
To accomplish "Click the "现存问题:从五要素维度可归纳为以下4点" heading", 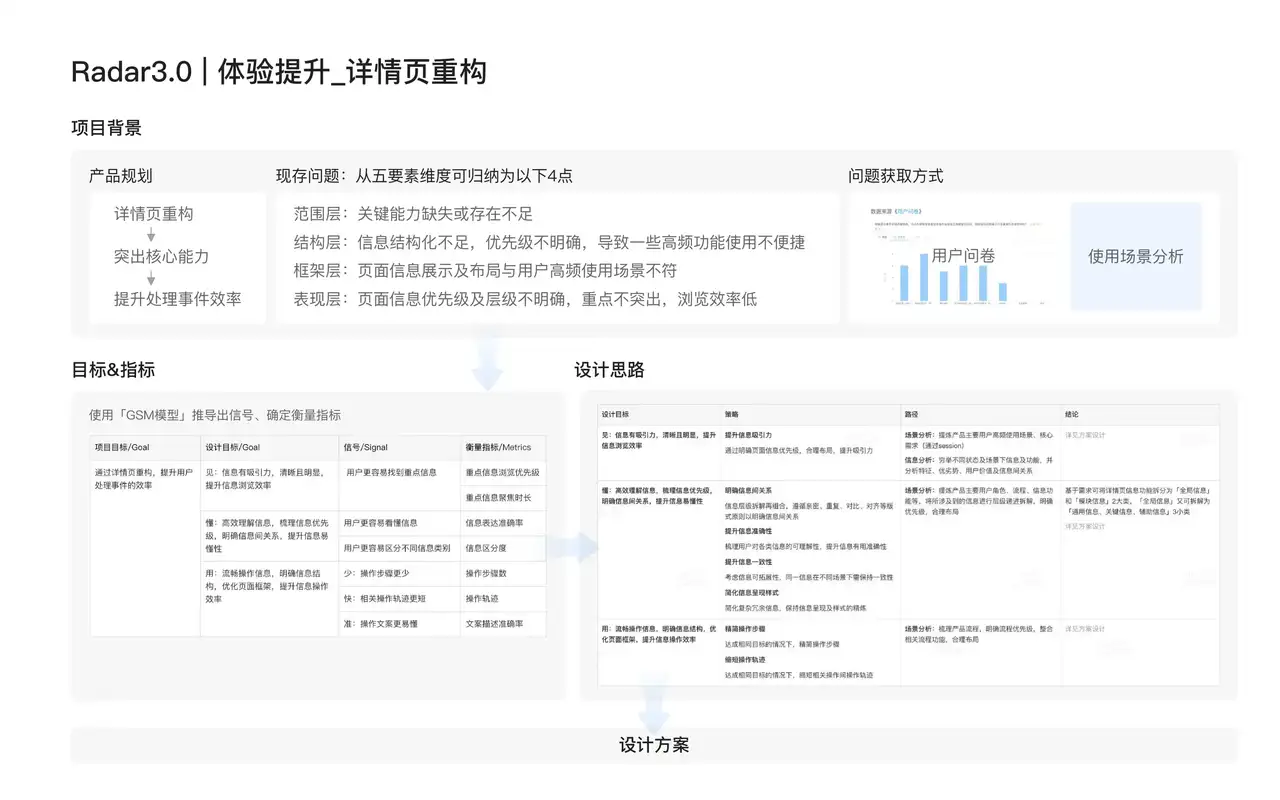I will [x=424, y=176].
